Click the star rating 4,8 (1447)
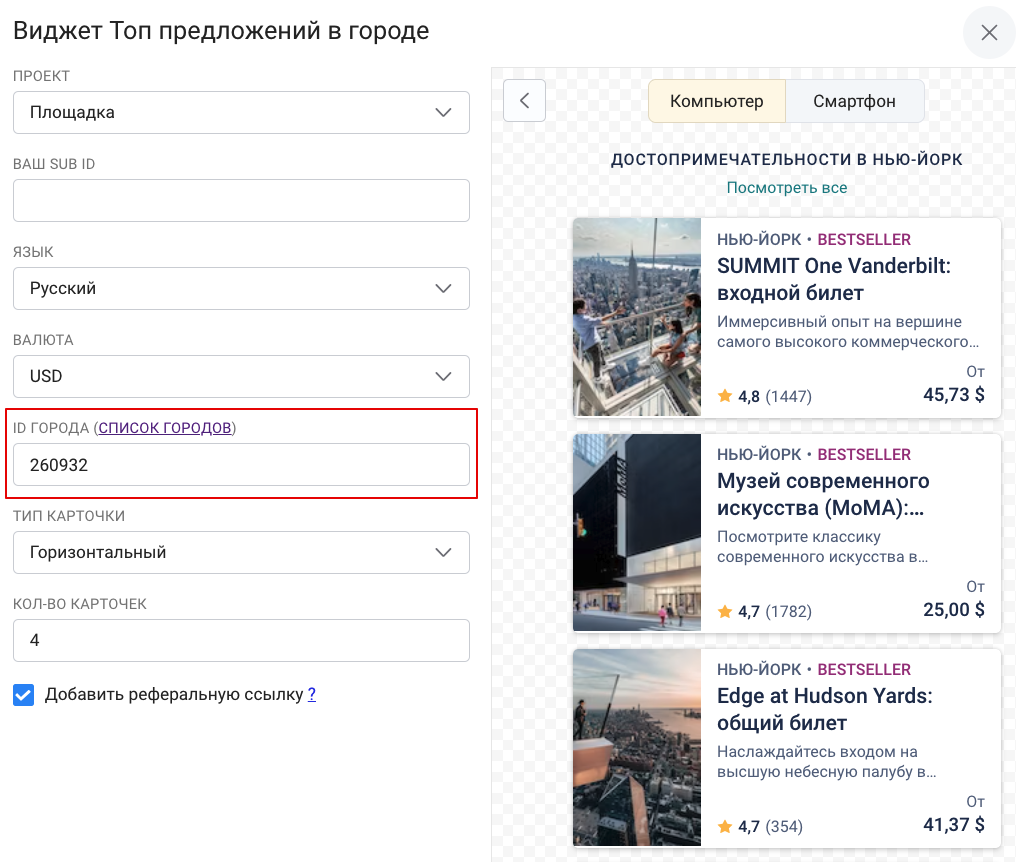Screen dimensions: 1016x862 coord(765,396)
